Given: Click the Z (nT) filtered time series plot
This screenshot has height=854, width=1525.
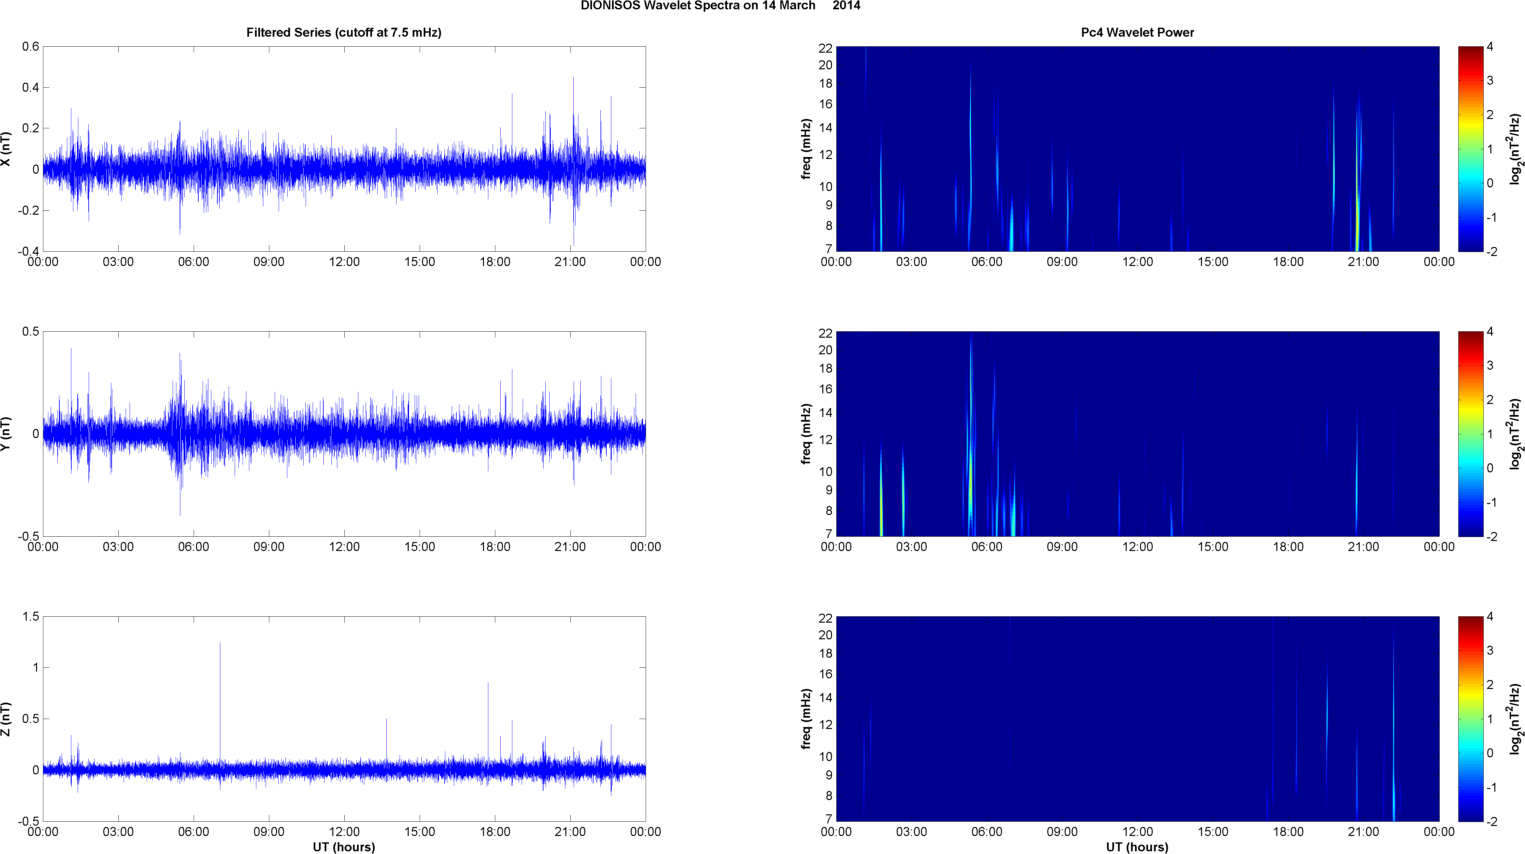Looking at the screenshot, I should (344, 719).
